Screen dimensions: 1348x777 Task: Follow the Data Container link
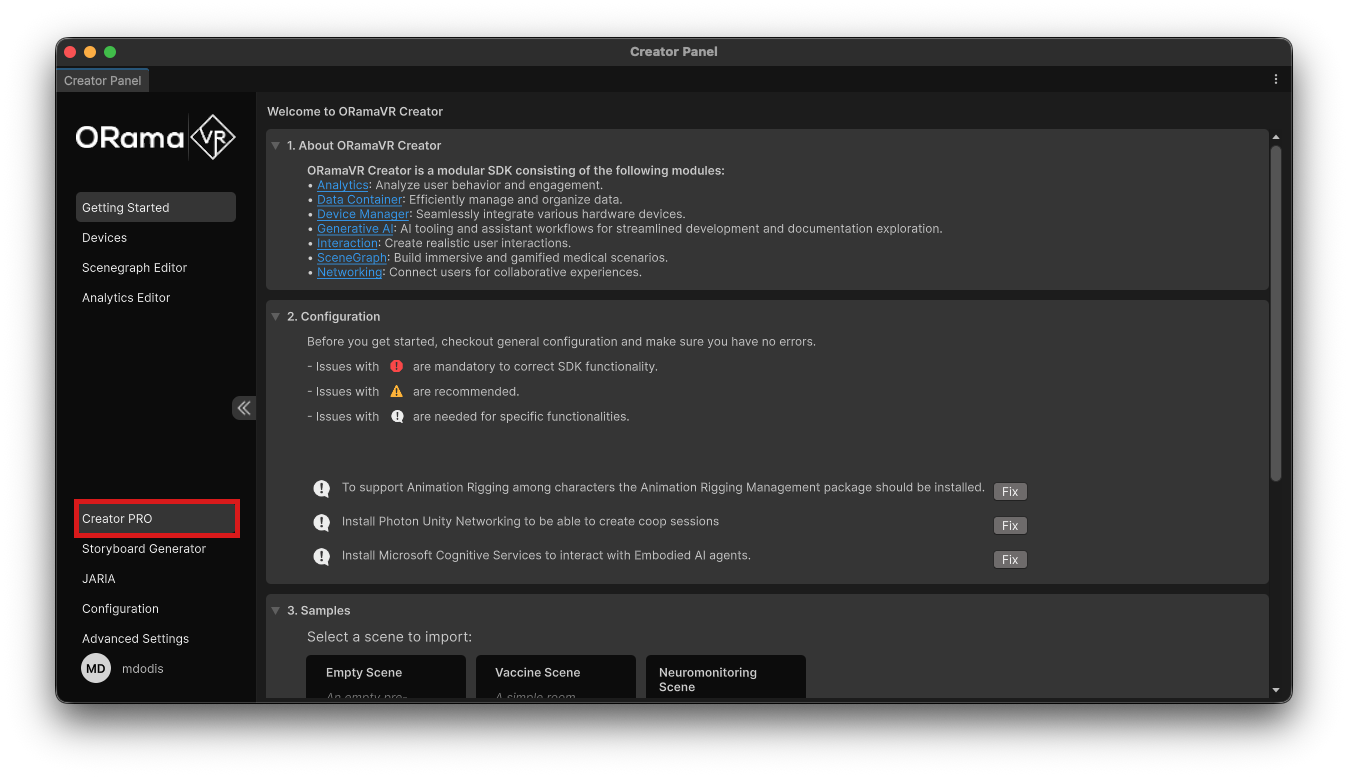pyautogui.click(x=359, y=200)
